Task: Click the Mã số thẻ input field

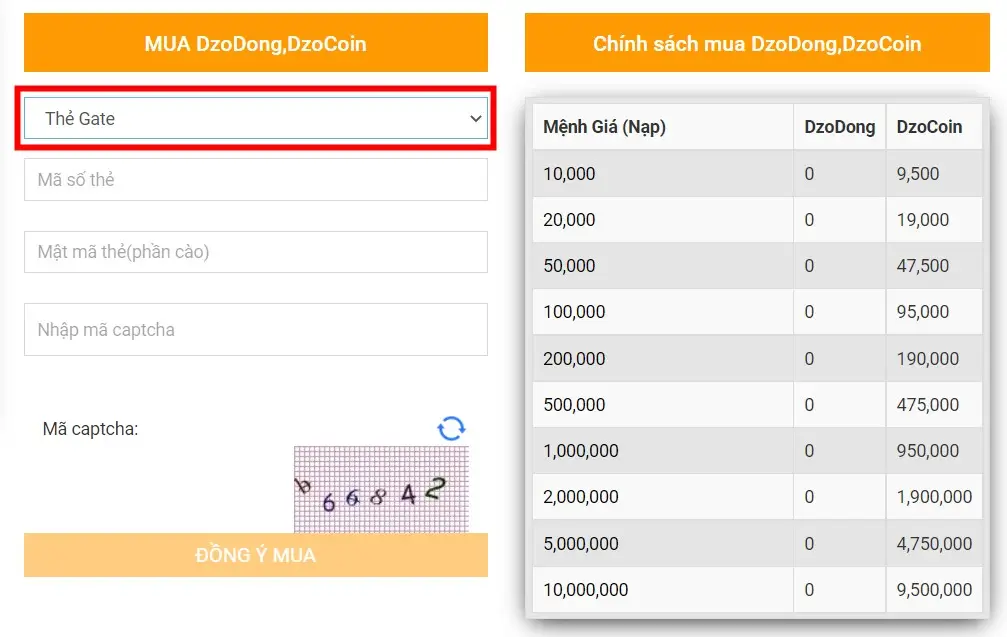Action: 255,180
